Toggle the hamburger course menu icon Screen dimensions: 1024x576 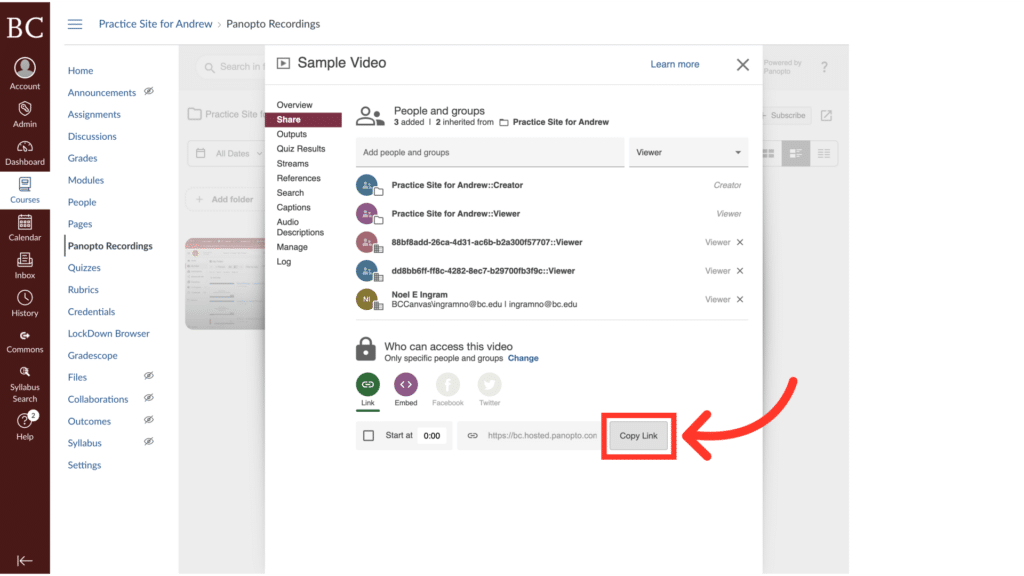tap(75, 24)
